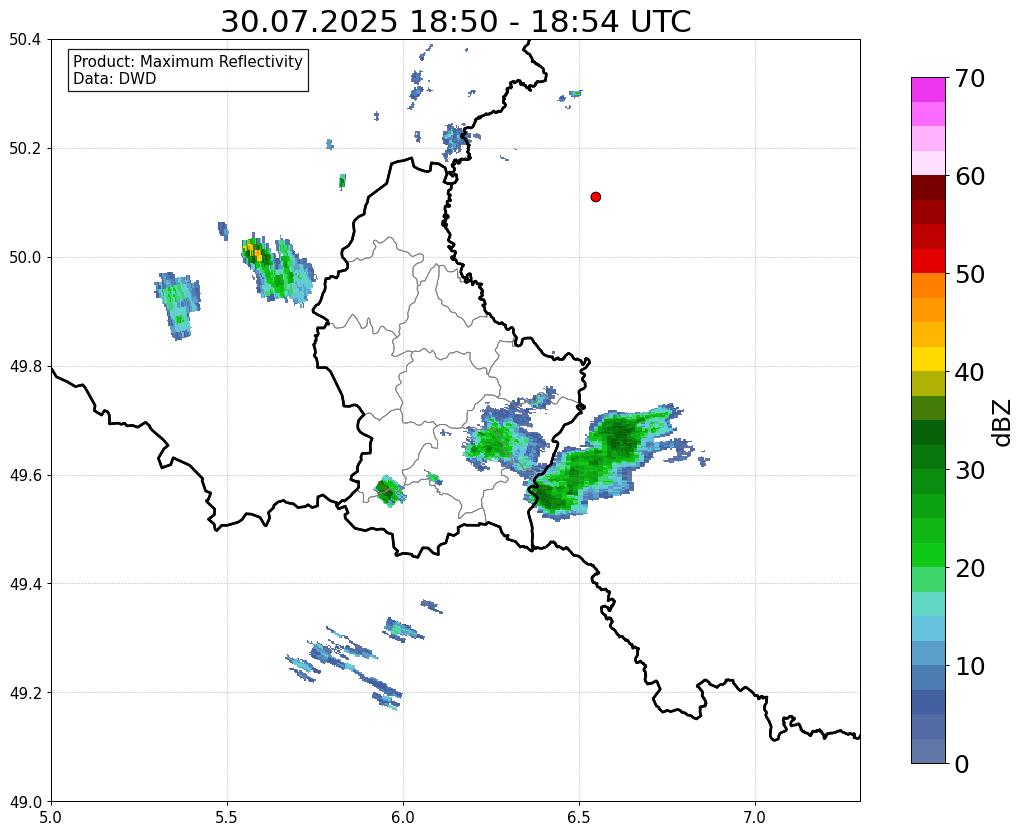The height and width of the screenshot is (834, 1023).
Task: Click the colorbar tick label 30
Action: pyautogui.click(x=969, y=470)
